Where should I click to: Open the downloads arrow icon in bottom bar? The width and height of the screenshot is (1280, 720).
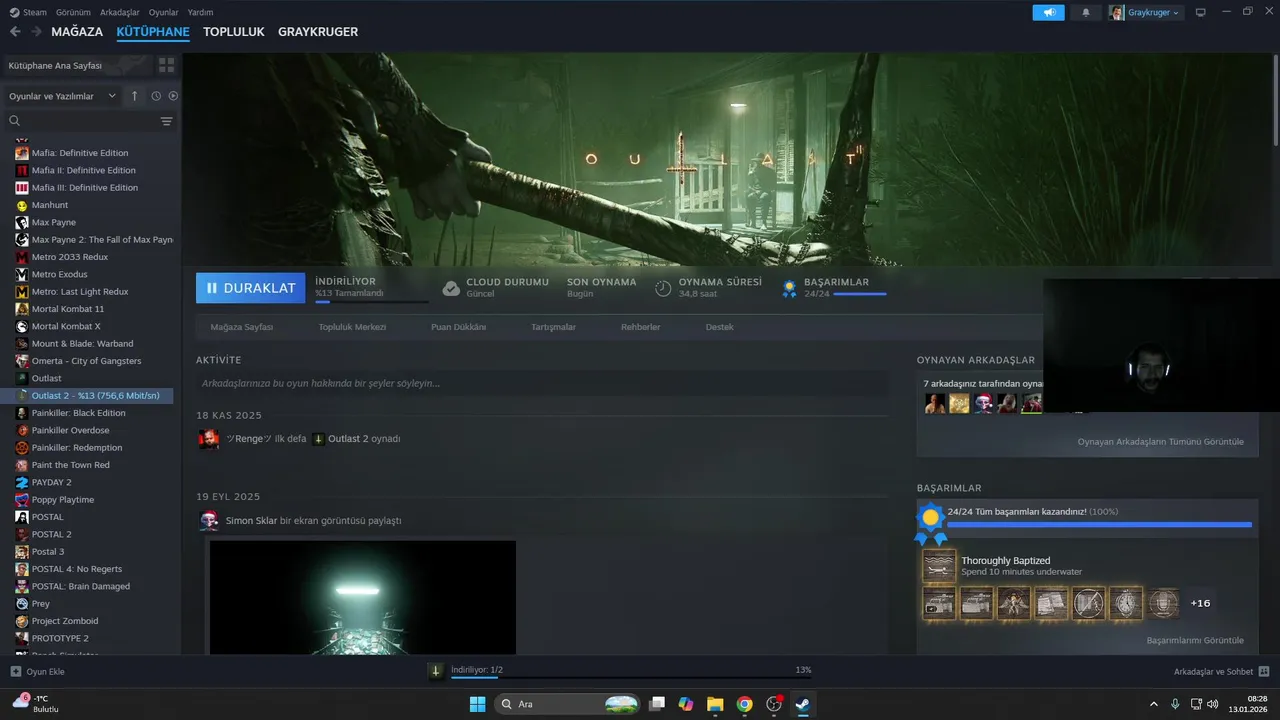tap(435, 671)
